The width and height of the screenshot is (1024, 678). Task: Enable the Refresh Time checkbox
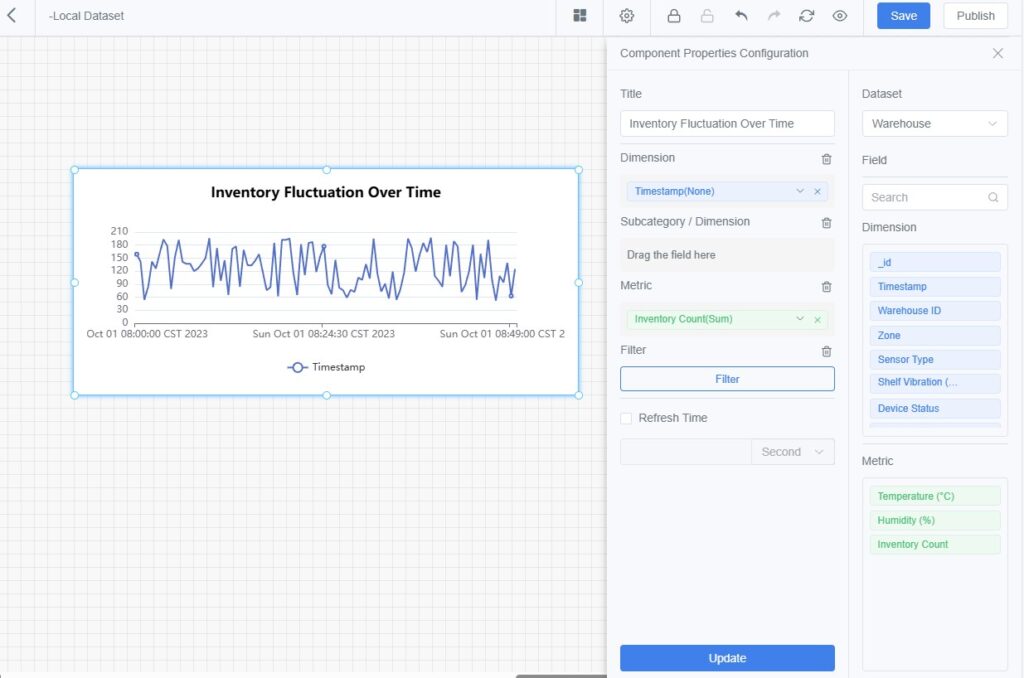point(626,418)
